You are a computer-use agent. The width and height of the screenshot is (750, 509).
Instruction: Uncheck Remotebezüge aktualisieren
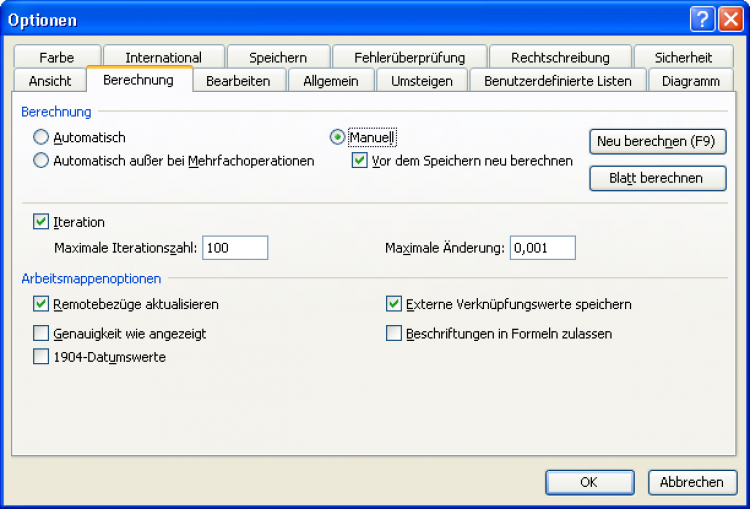coord(41,304)
